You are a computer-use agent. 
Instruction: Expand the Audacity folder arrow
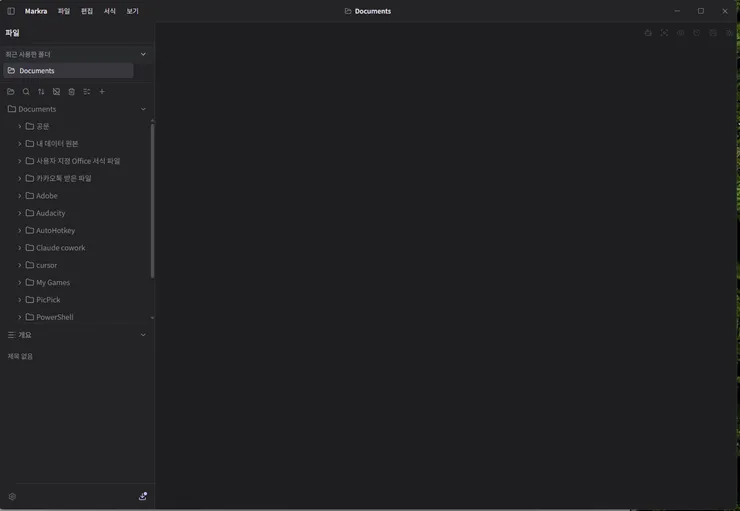click(19, 213)
